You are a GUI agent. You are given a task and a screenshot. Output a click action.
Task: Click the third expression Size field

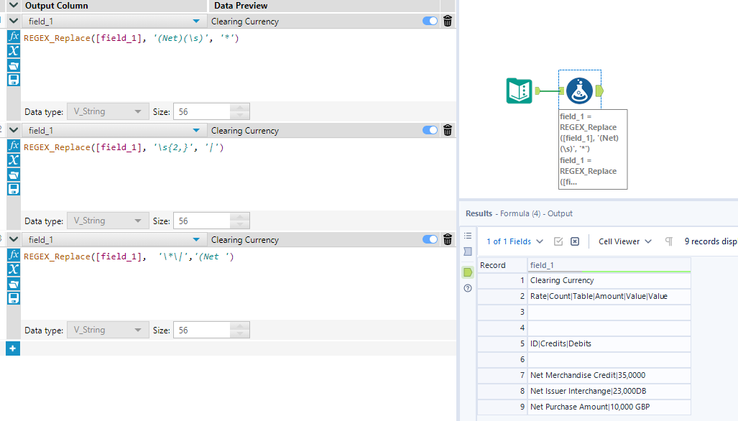202,330
